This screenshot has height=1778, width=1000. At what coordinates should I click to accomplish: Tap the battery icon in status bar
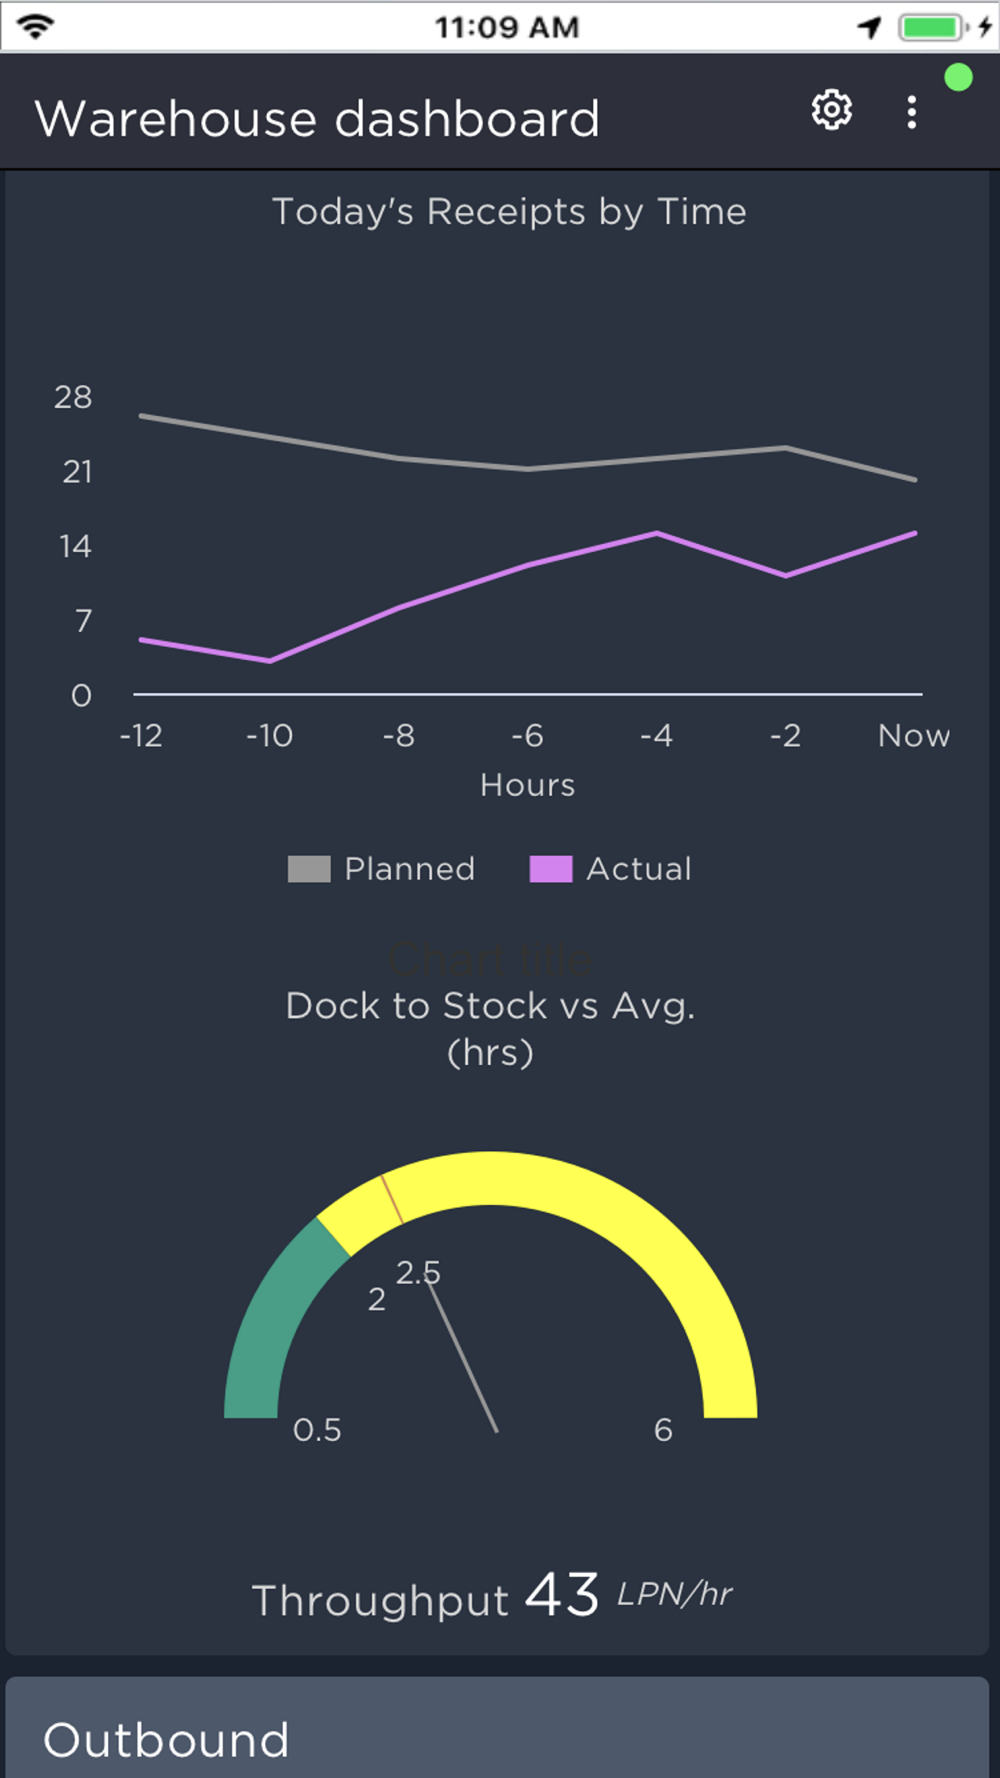(x=932, y=27)
